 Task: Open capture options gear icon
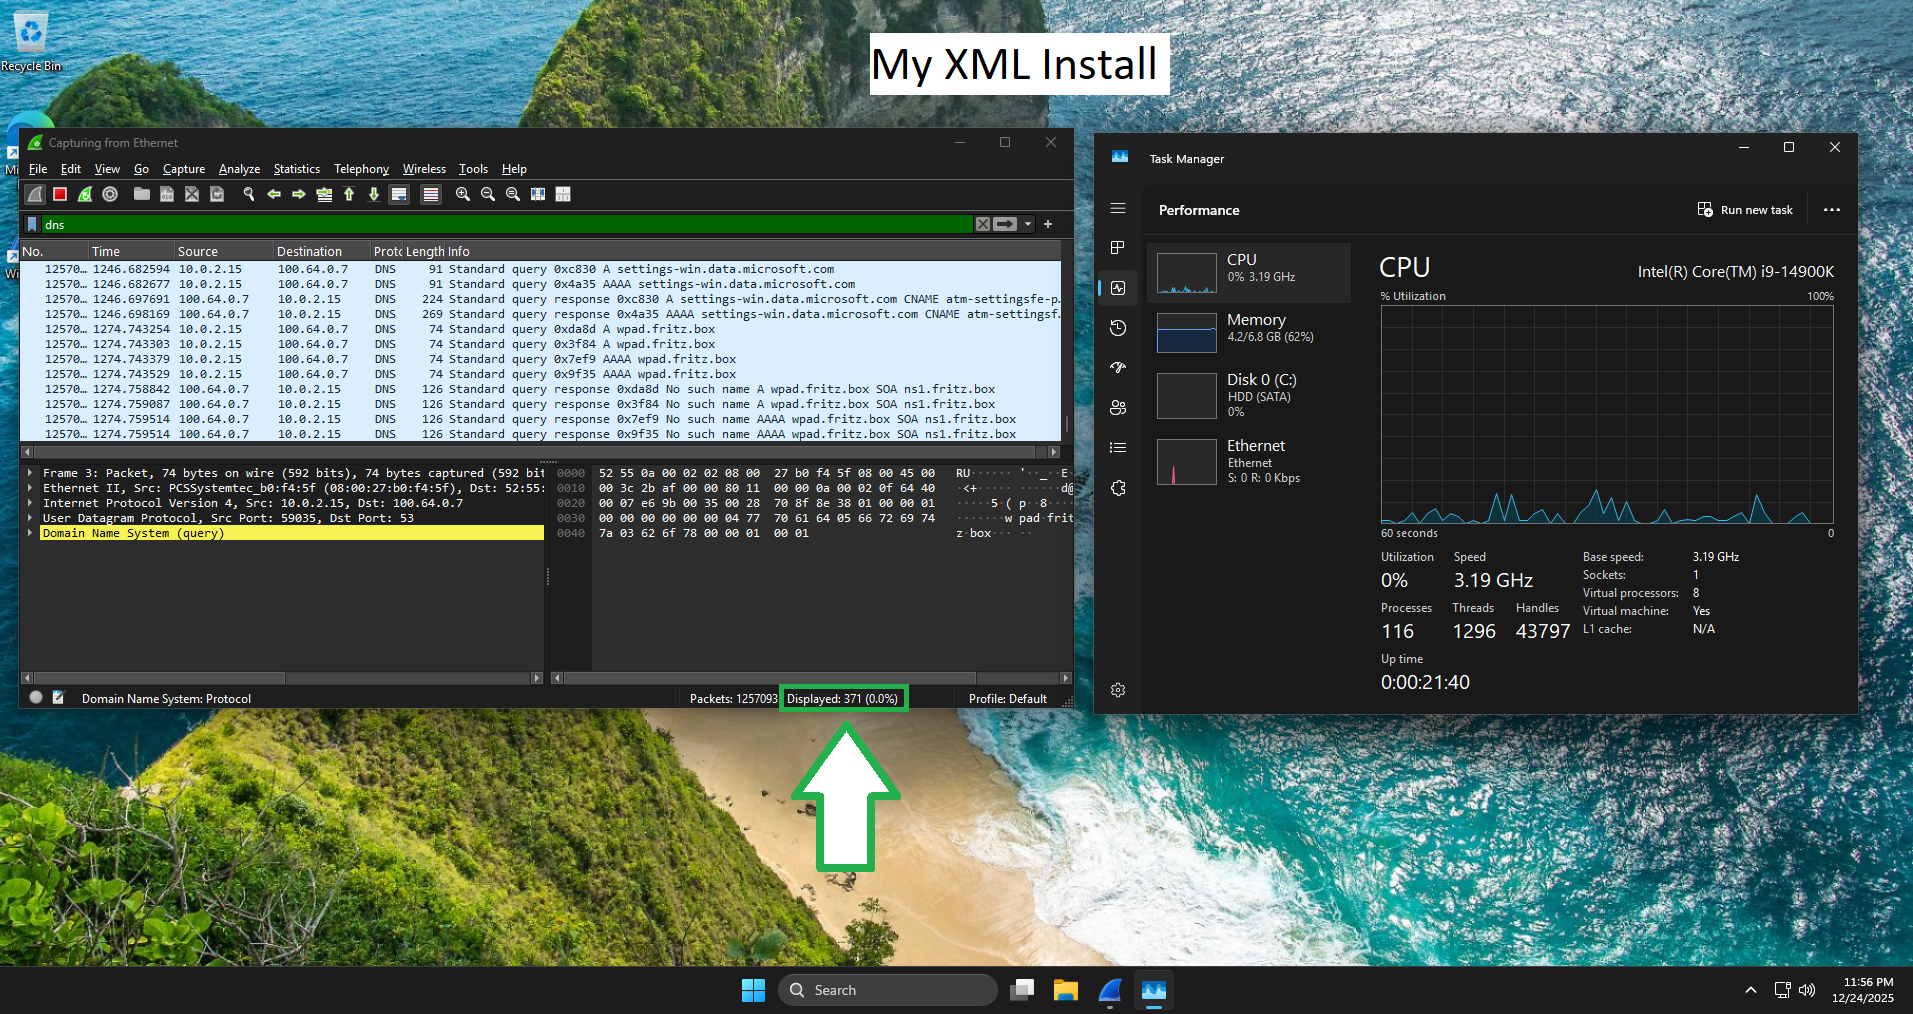(110, 194)
